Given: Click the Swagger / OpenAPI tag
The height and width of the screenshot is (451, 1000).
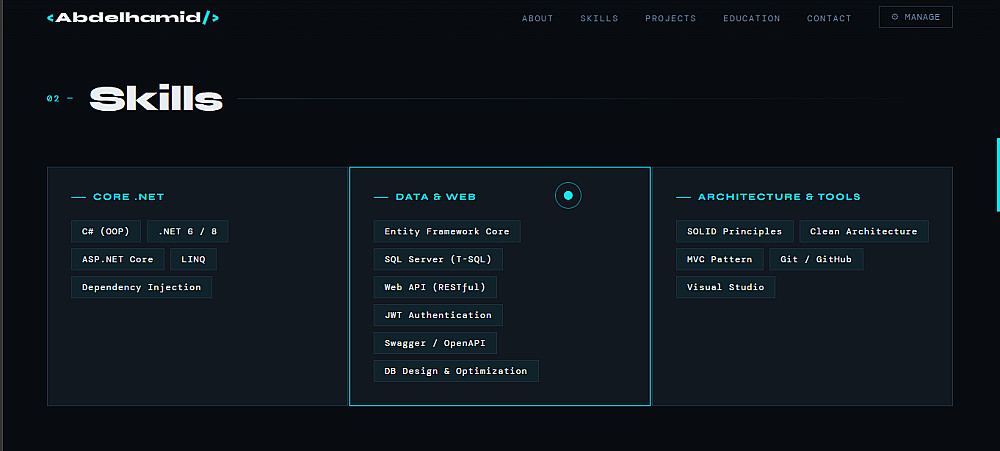Looking at the screenshot, I should click(435, 343).
